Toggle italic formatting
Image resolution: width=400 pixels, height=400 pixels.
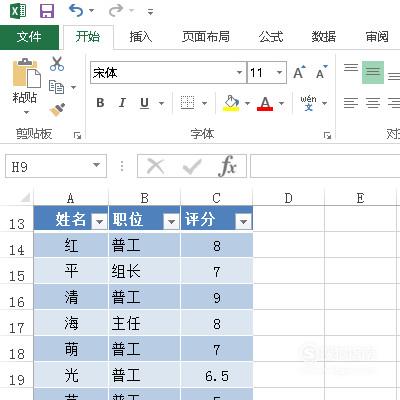(x=122, y=103)
